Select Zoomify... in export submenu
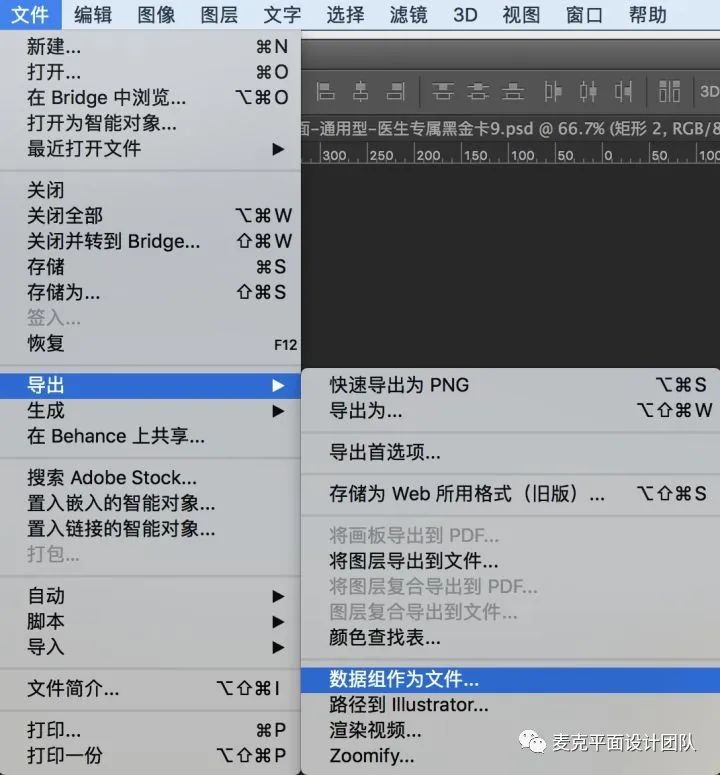The image size is (720, 775). coord(510,756)
